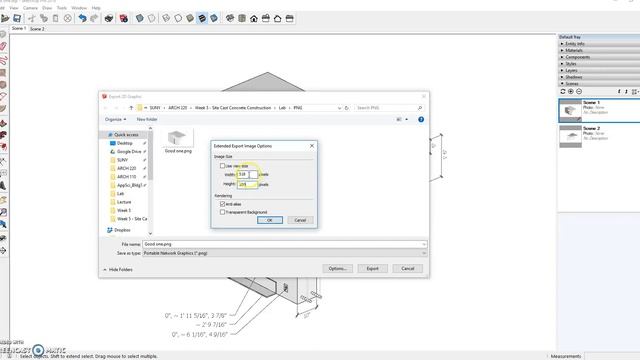This screenshot has width=640, height=360.
Task: Open the View menu
Action: pos(14,8)
